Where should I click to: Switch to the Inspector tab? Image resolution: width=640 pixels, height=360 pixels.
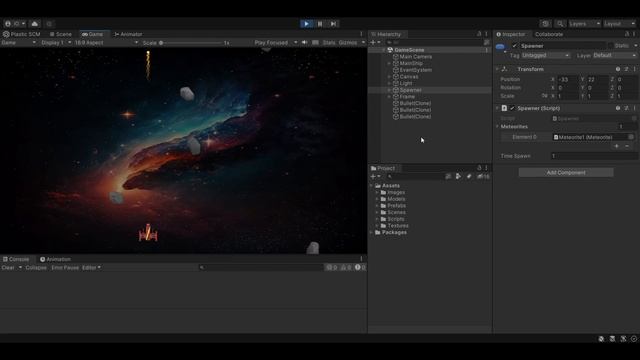pos(511,34)
